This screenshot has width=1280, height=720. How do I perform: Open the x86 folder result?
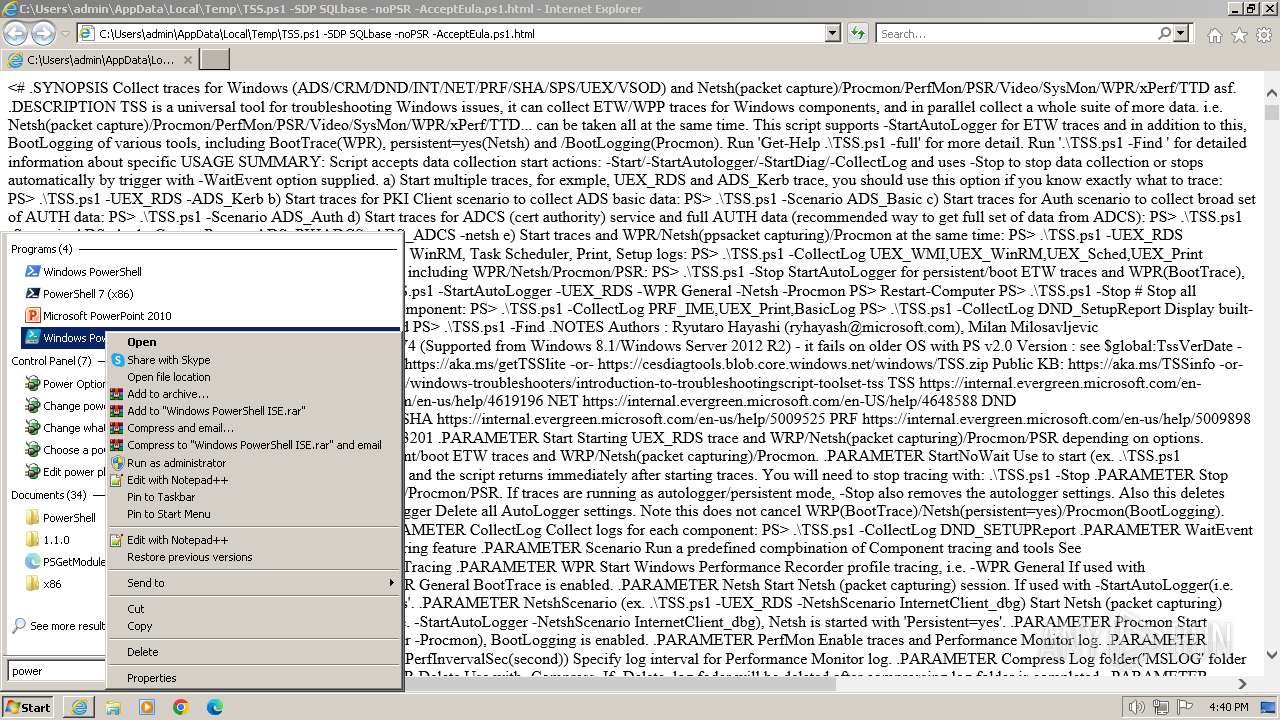click(x=43, y=584)
